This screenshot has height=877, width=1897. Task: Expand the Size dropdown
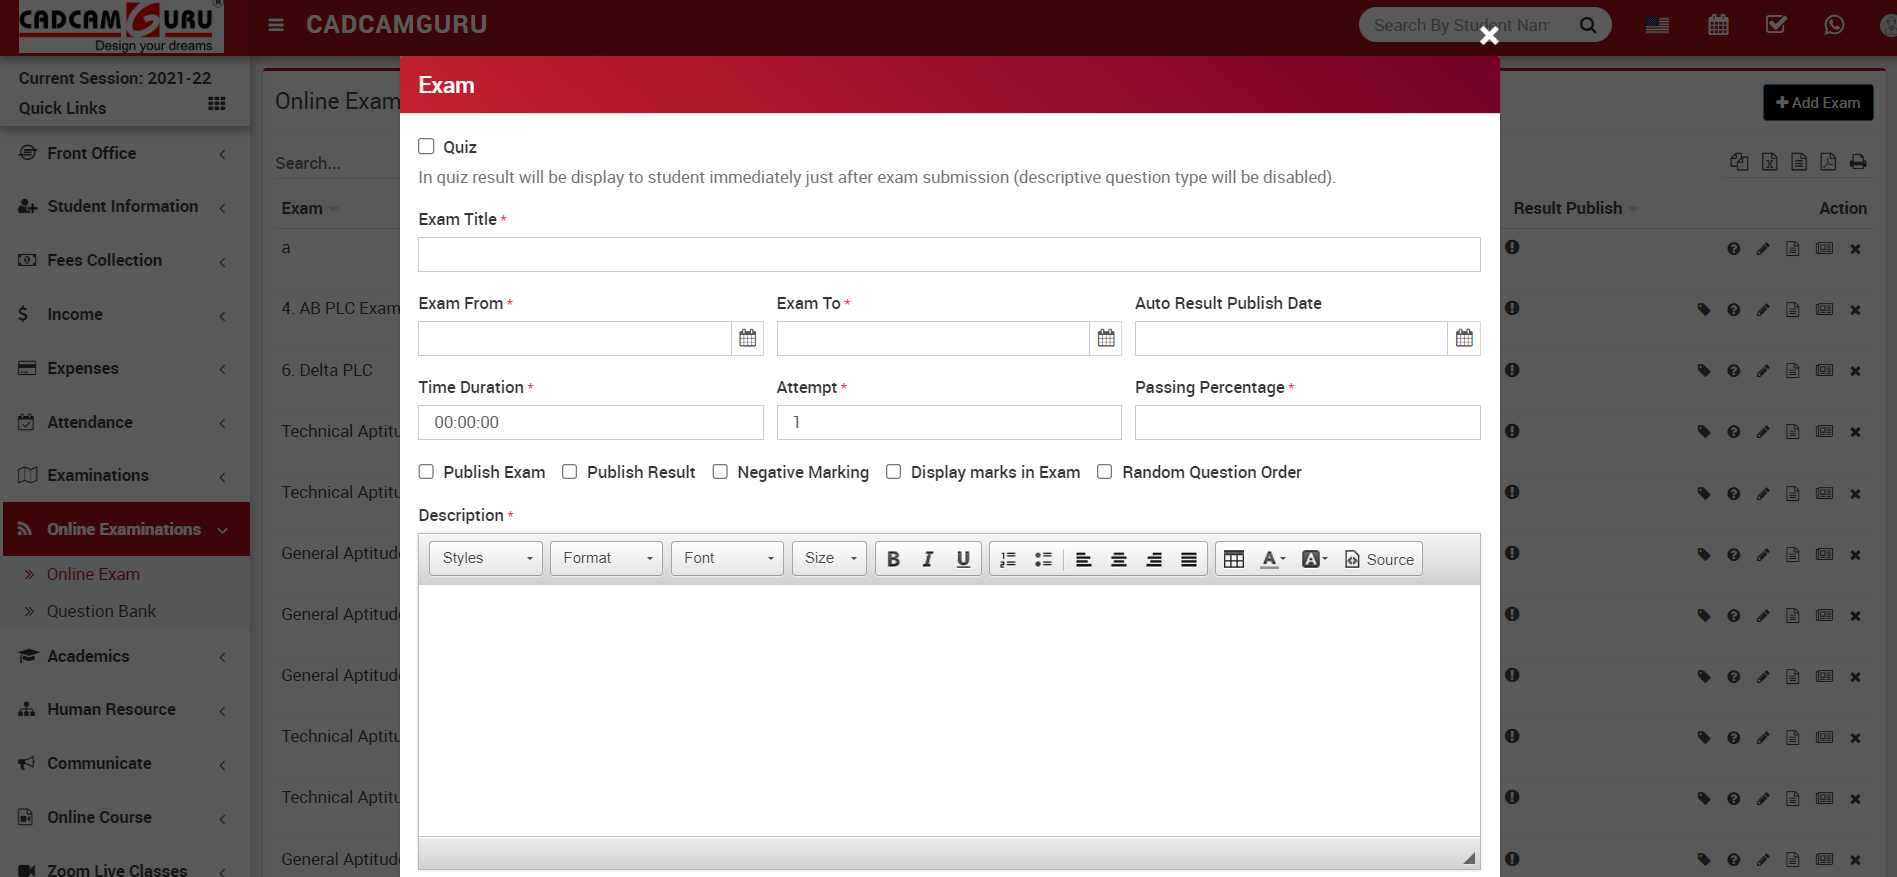829,558
